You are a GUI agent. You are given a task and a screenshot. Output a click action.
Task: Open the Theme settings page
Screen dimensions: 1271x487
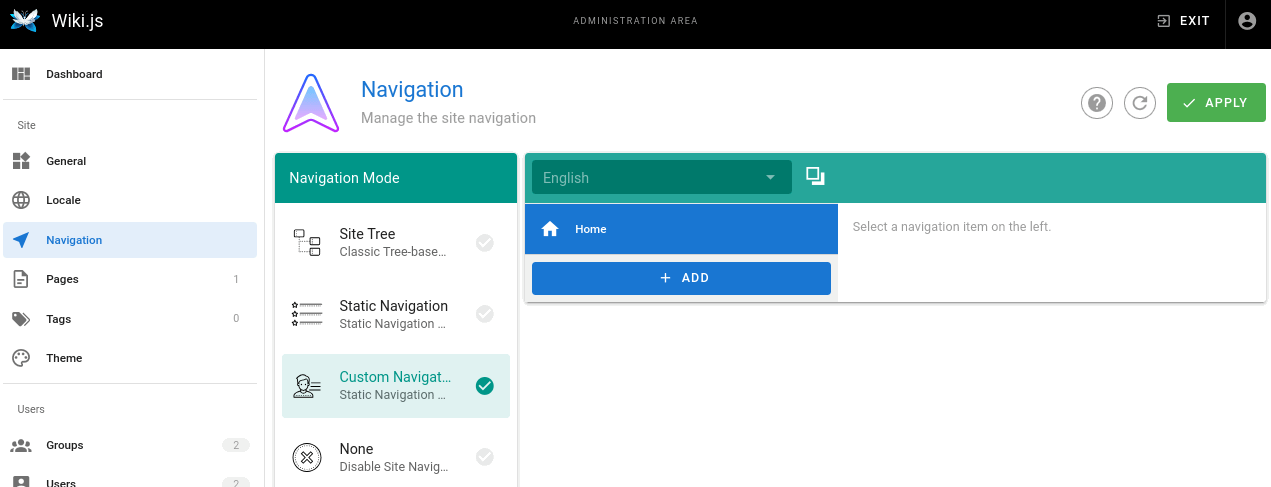coord(64,358)
